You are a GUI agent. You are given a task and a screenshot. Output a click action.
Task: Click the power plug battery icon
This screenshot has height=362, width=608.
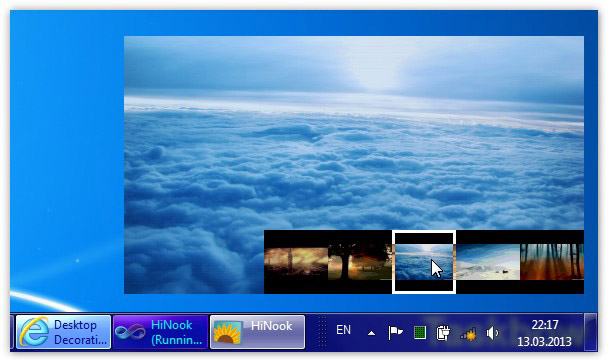tap(443, 333)
